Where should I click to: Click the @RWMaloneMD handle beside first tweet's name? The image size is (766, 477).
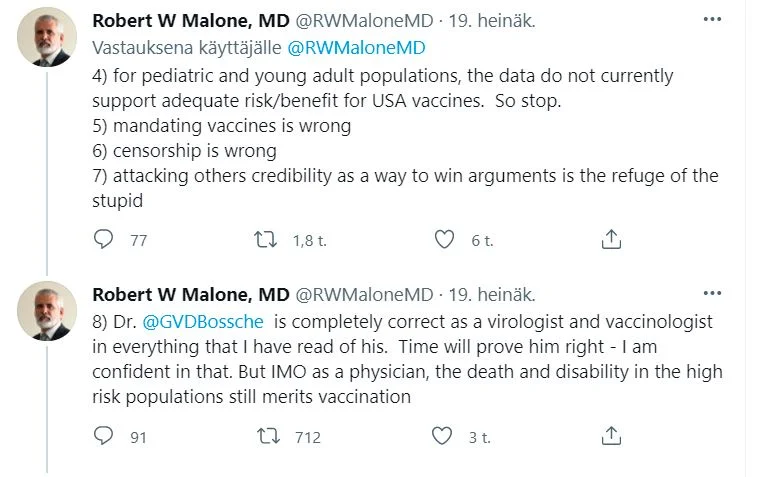tap(364, 20)
